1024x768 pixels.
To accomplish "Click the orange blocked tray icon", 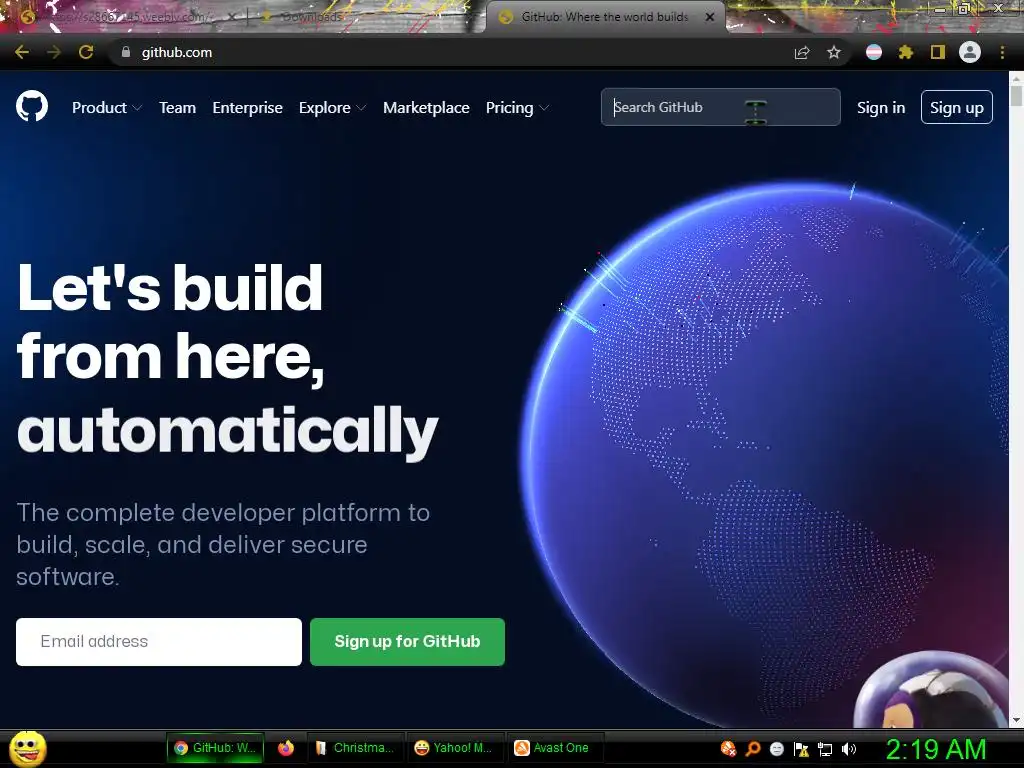I will 728,748.
